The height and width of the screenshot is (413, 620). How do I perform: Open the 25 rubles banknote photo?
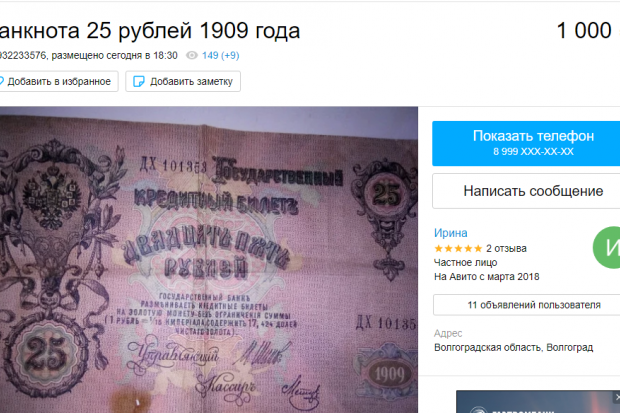click(x=209, y=260)
